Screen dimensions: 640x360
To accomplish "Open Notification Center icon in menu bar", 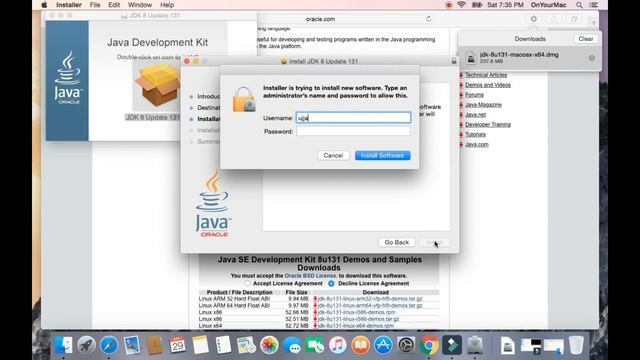I will 594,5.
